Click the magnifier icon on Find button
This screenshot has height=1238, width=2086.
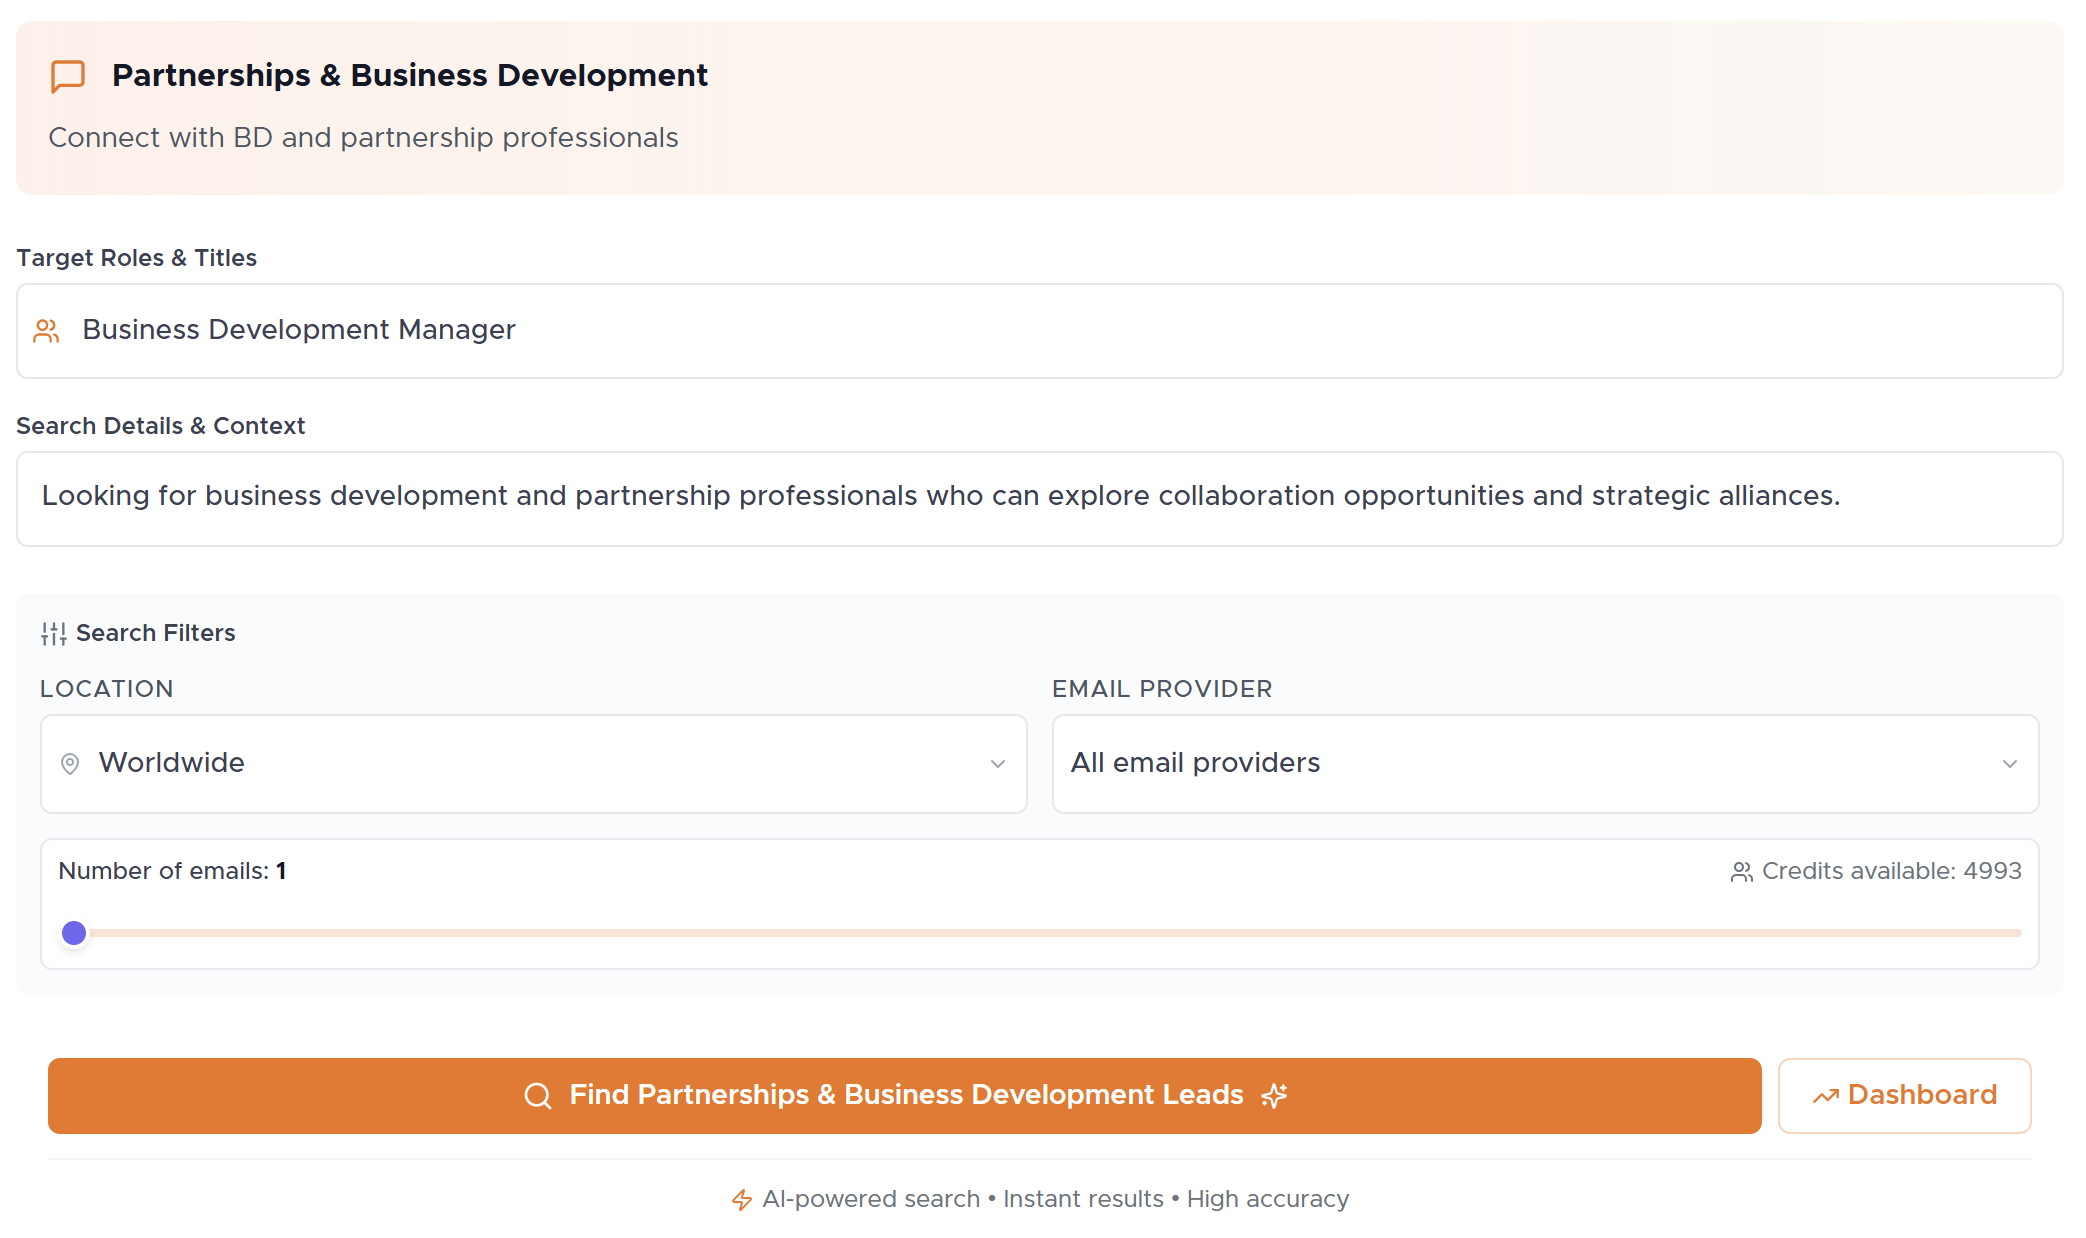(x=538, y=1096)
